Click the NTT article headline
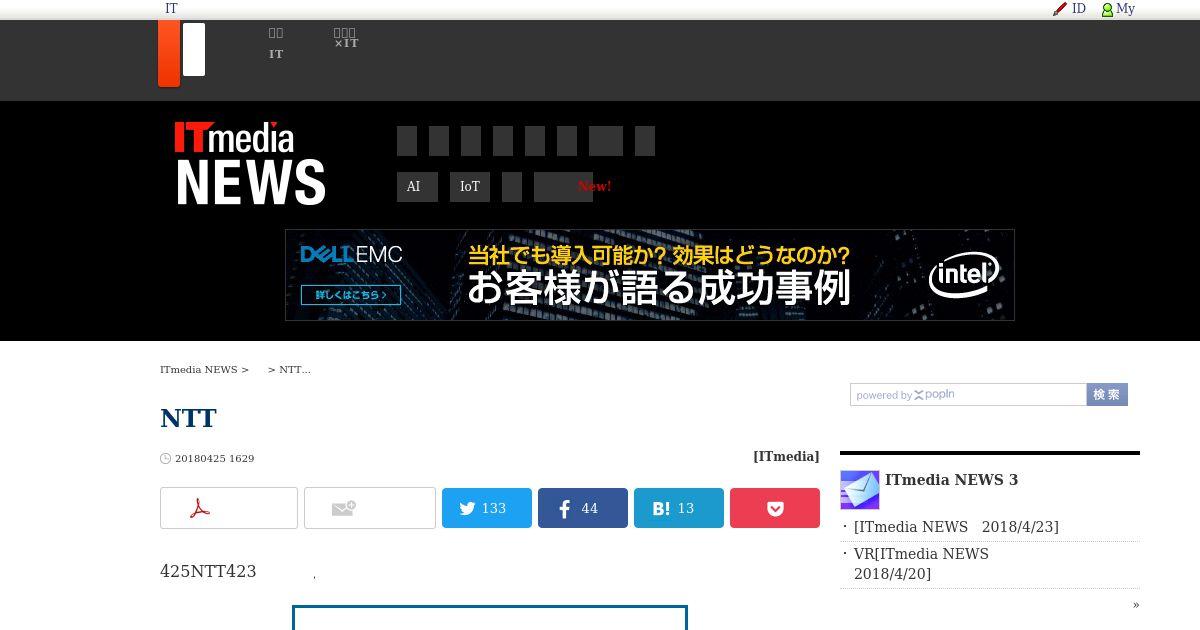 pyautogui.click(x=188, y=418)
